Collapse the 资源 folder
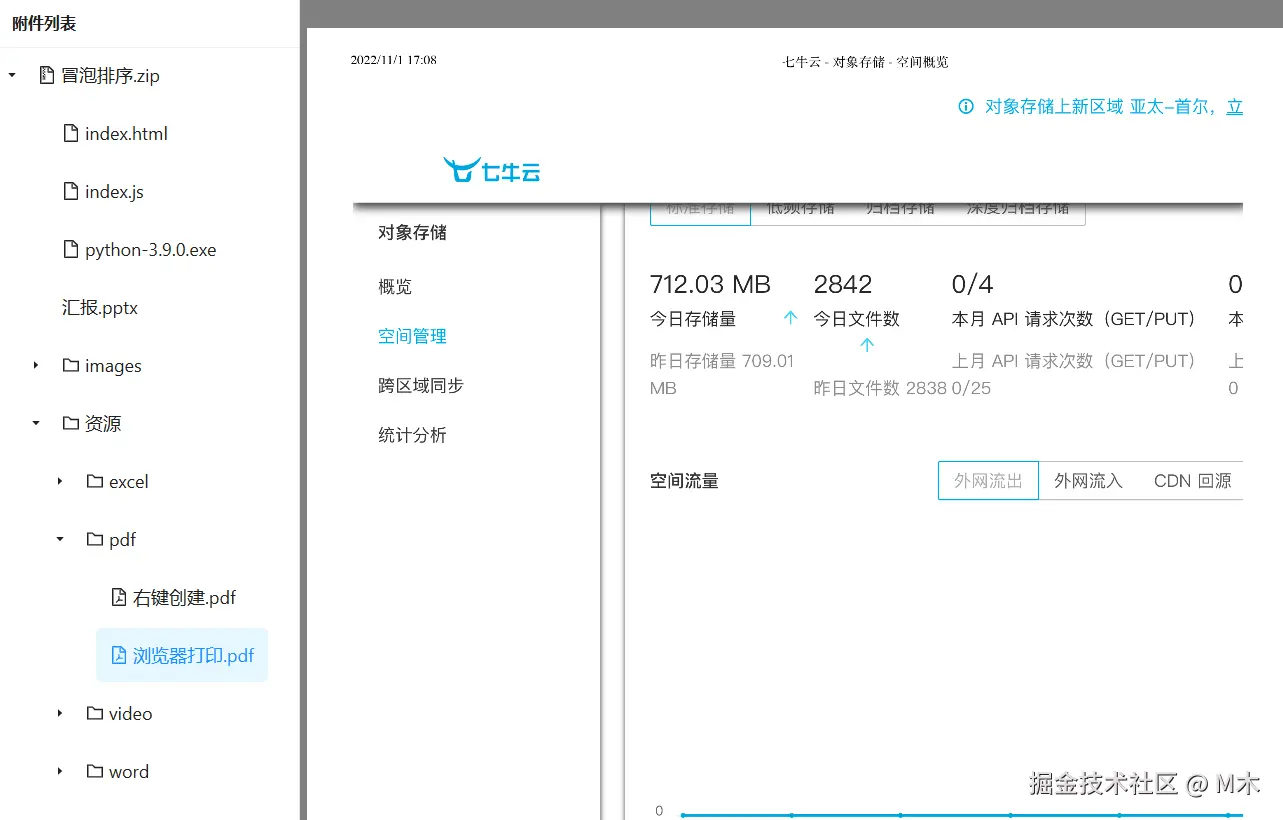This screenshot has width=1283, height=820. point(36,424)
